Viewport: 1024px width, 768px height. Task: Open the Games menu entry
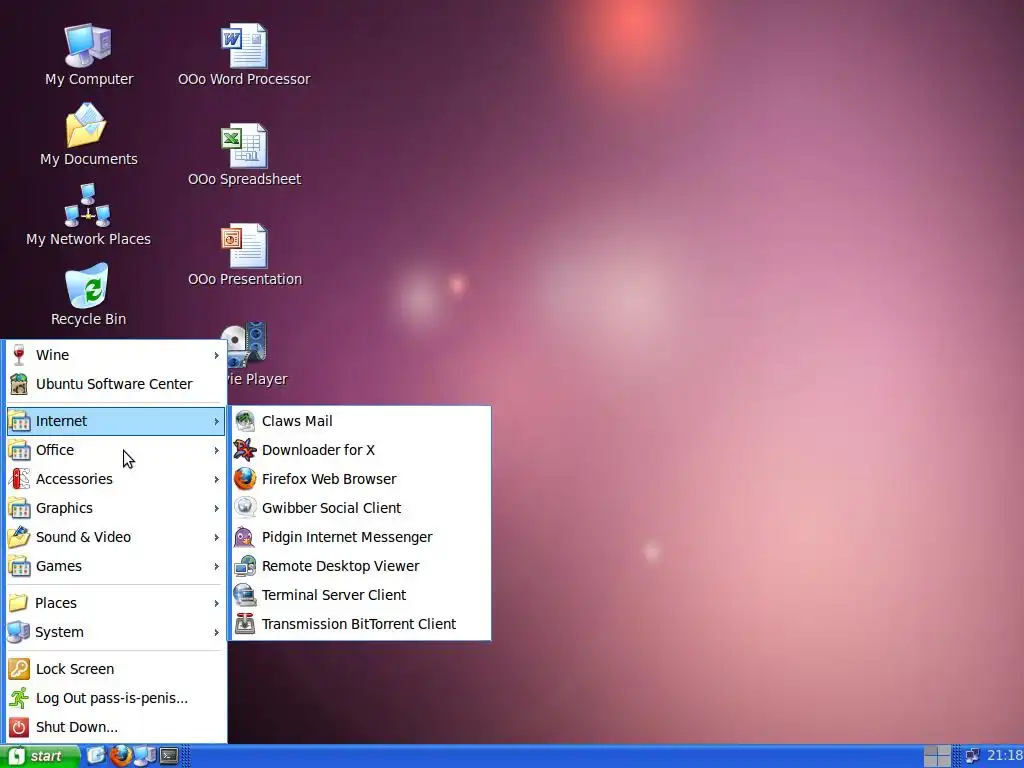coord(116,566)
